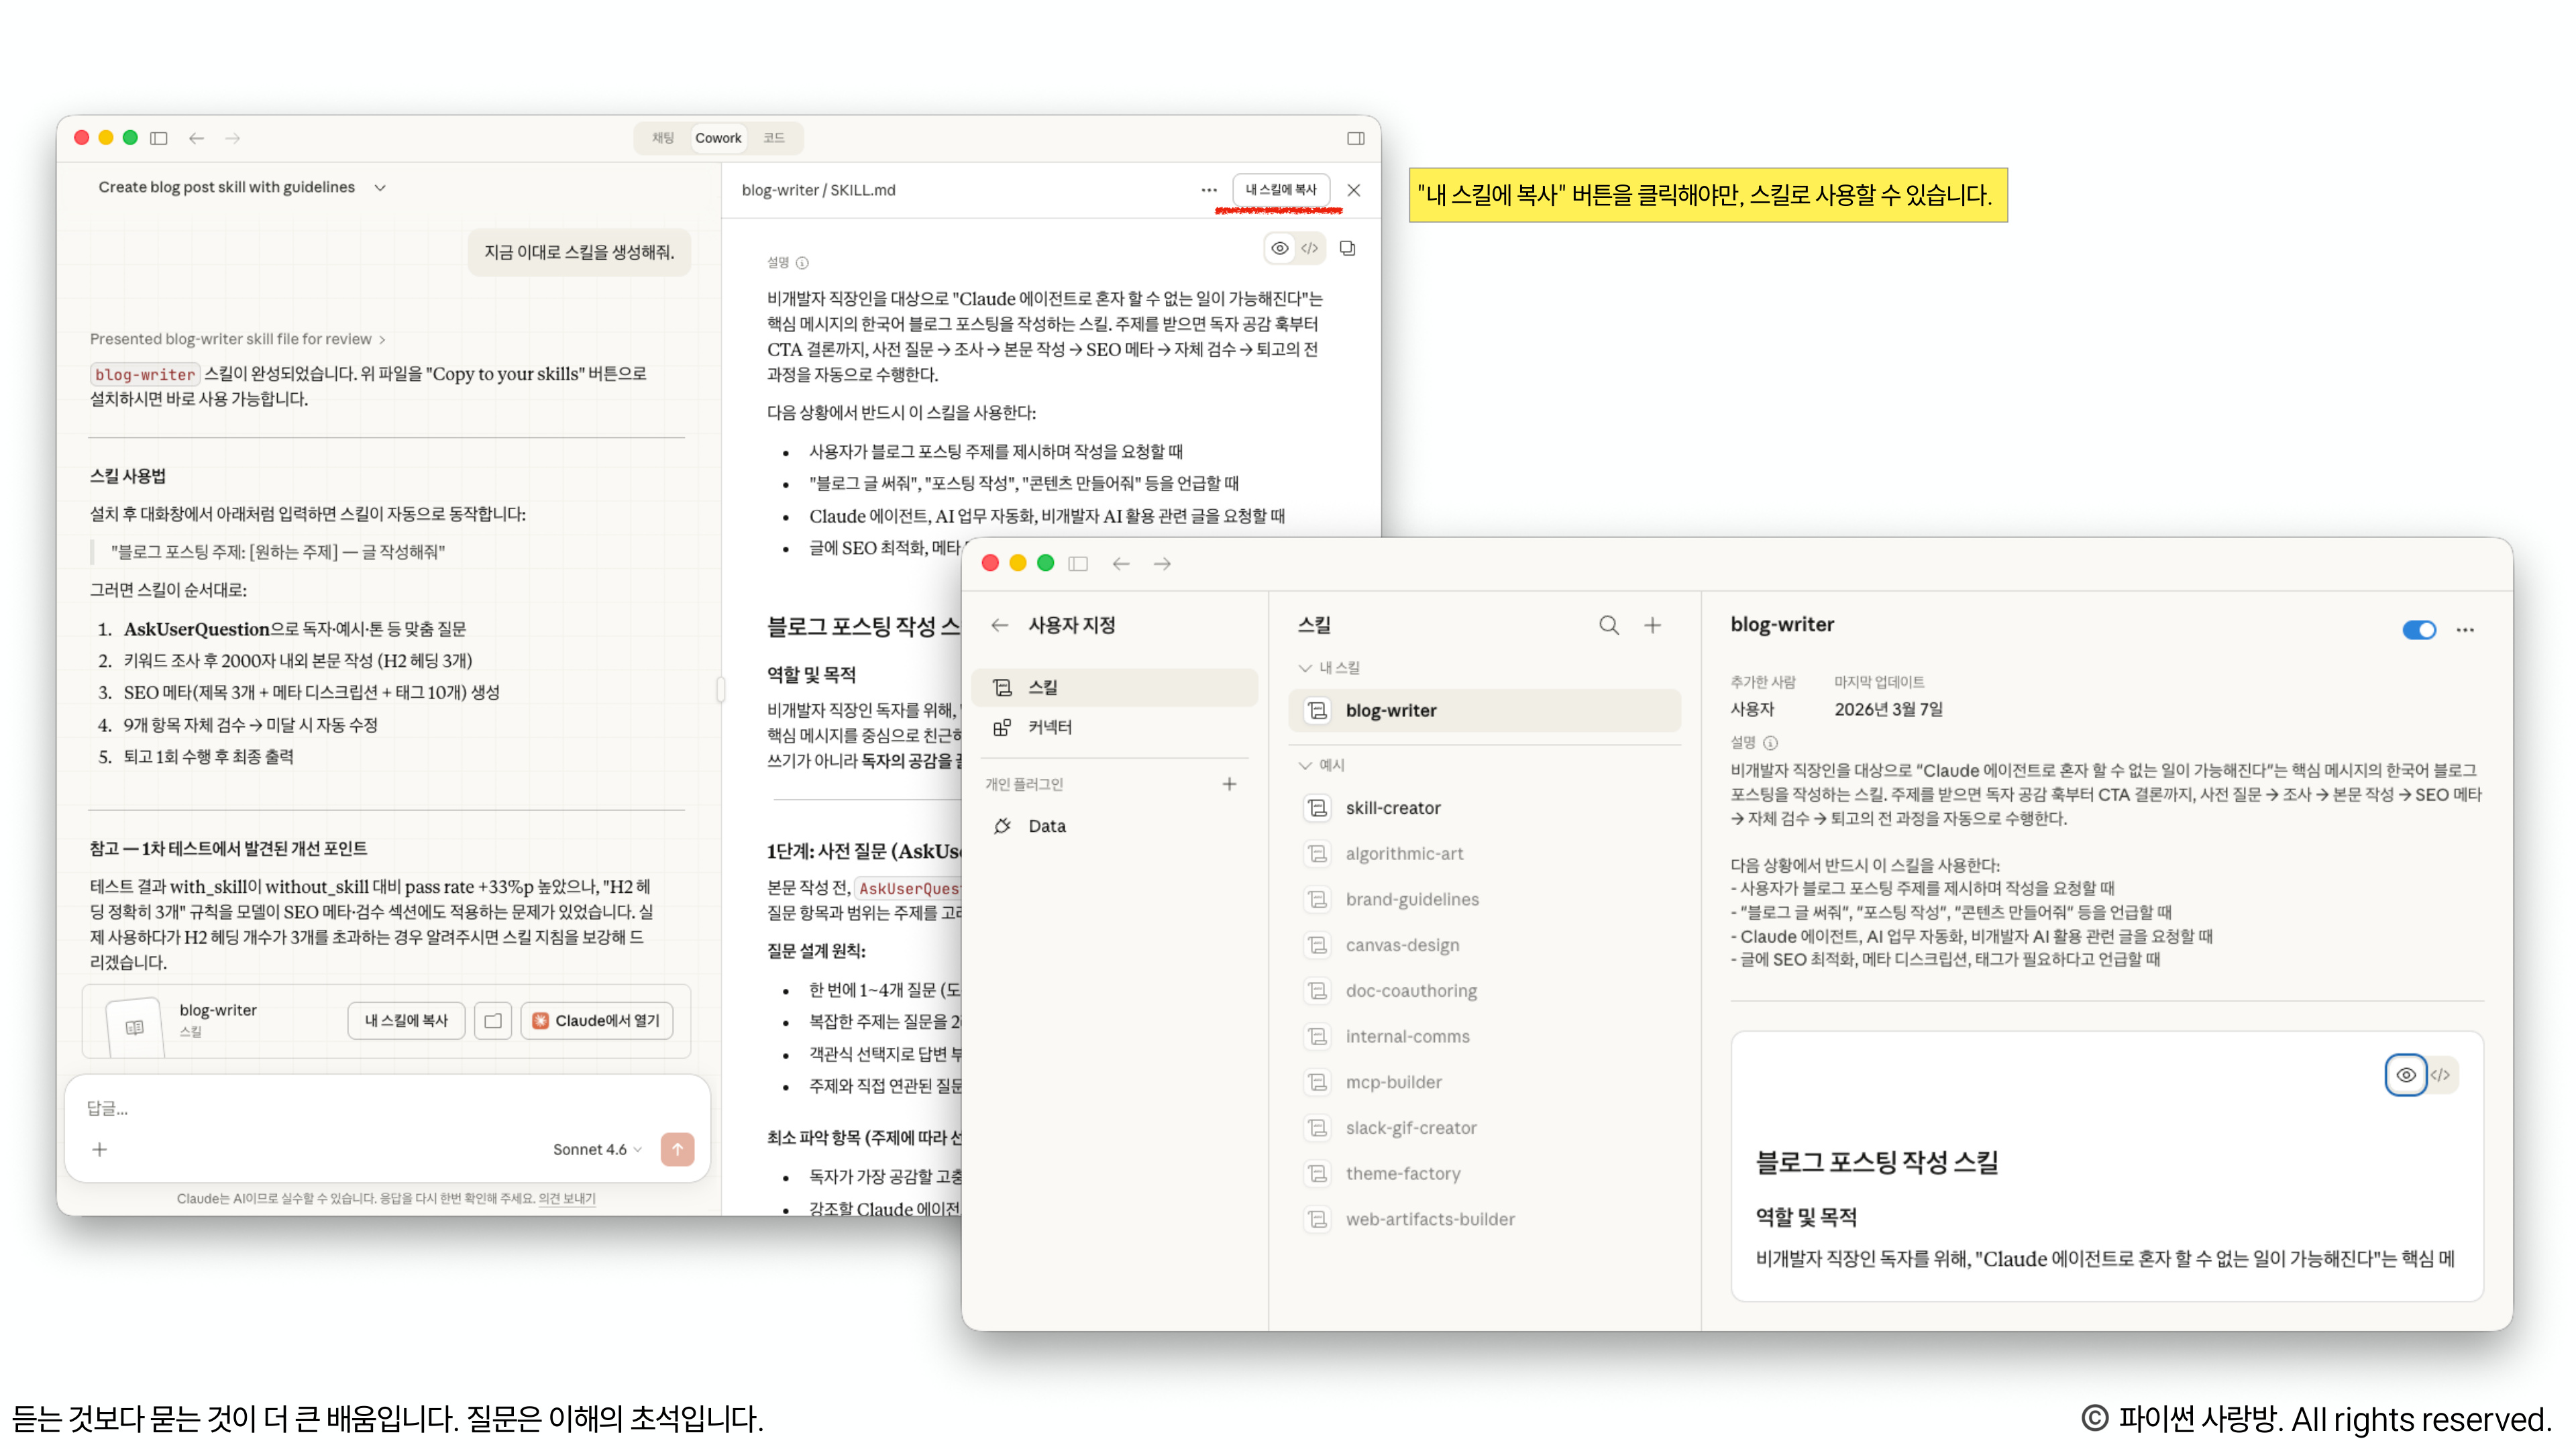Switch to code view in blog-writer preview
Viewport: 2576px width, 1449px height.
tap(2440, 1075)
